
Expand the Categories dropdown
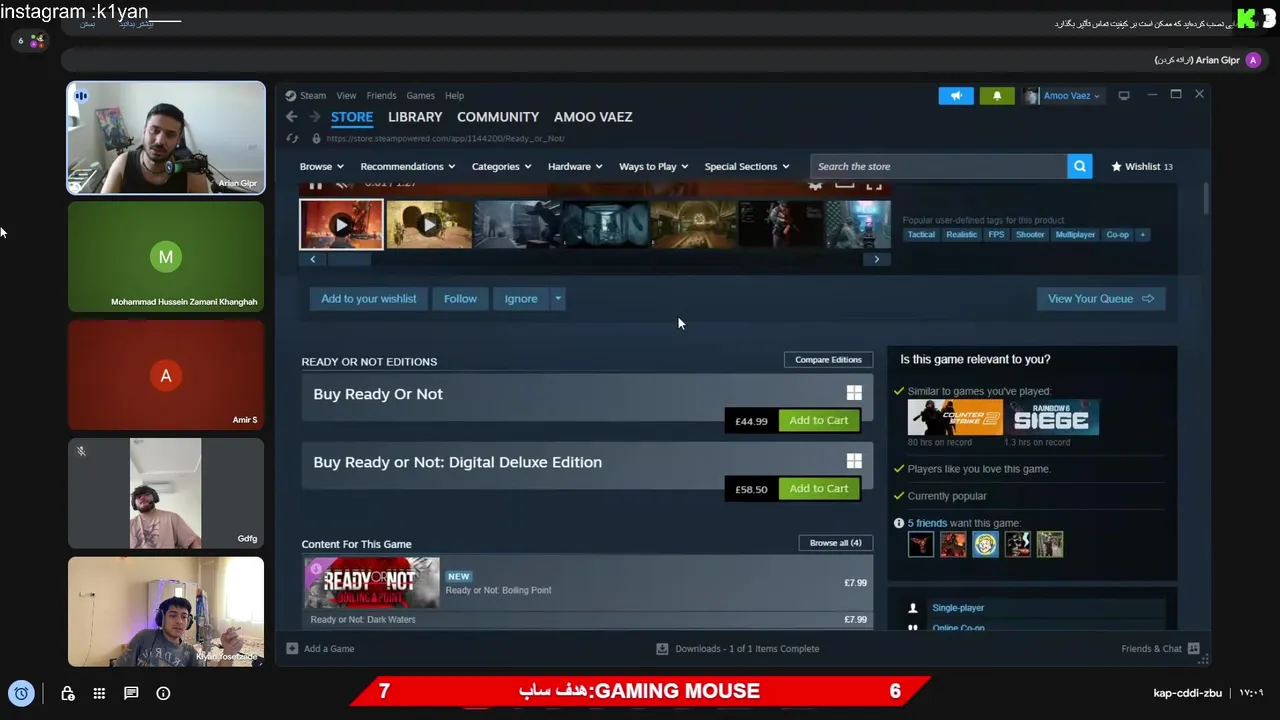click(x=502, y=166)
